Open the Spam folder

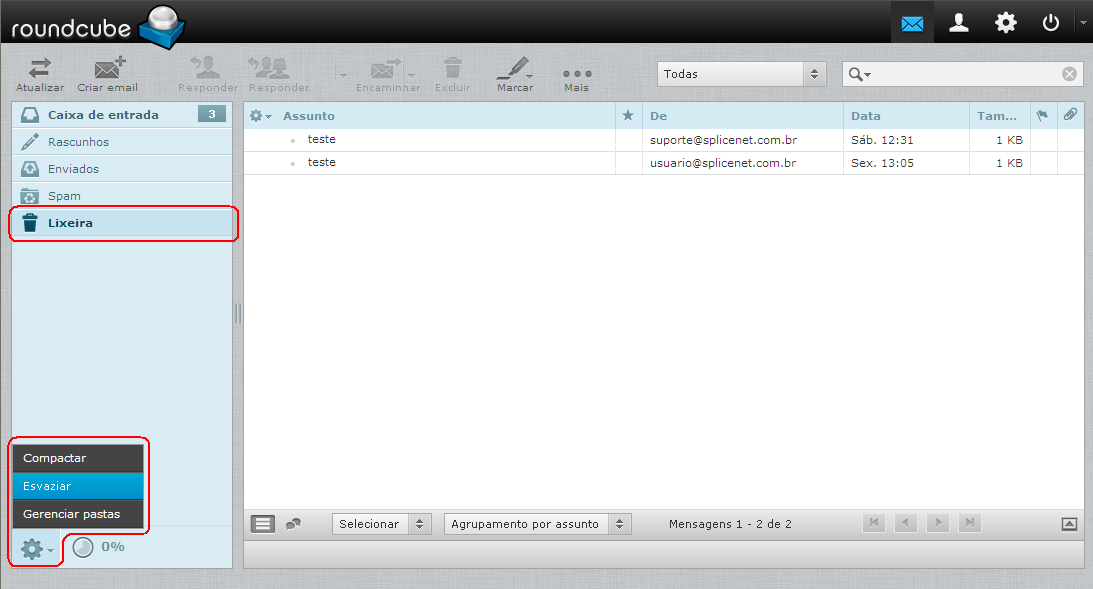pyautogui.click(x=122, y=196)
